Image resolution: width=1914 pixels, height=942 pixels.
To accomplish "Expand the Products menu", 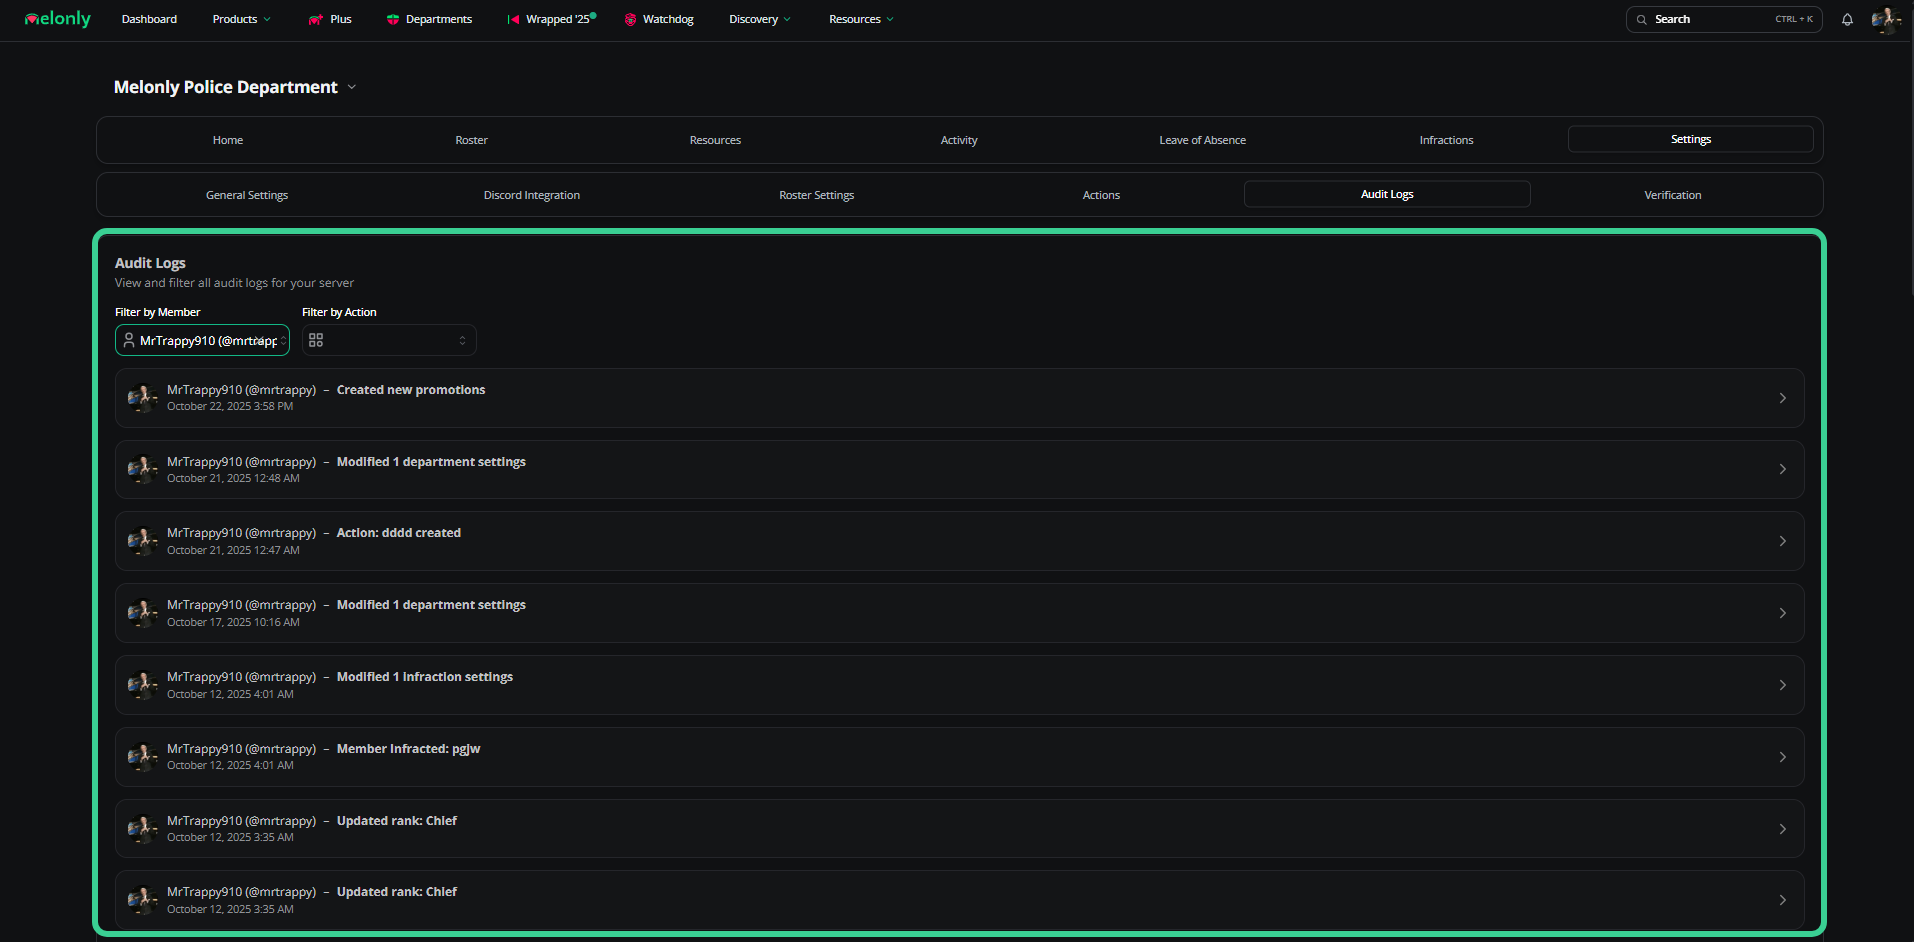I will pyautogui.click(x=242, y=19).
